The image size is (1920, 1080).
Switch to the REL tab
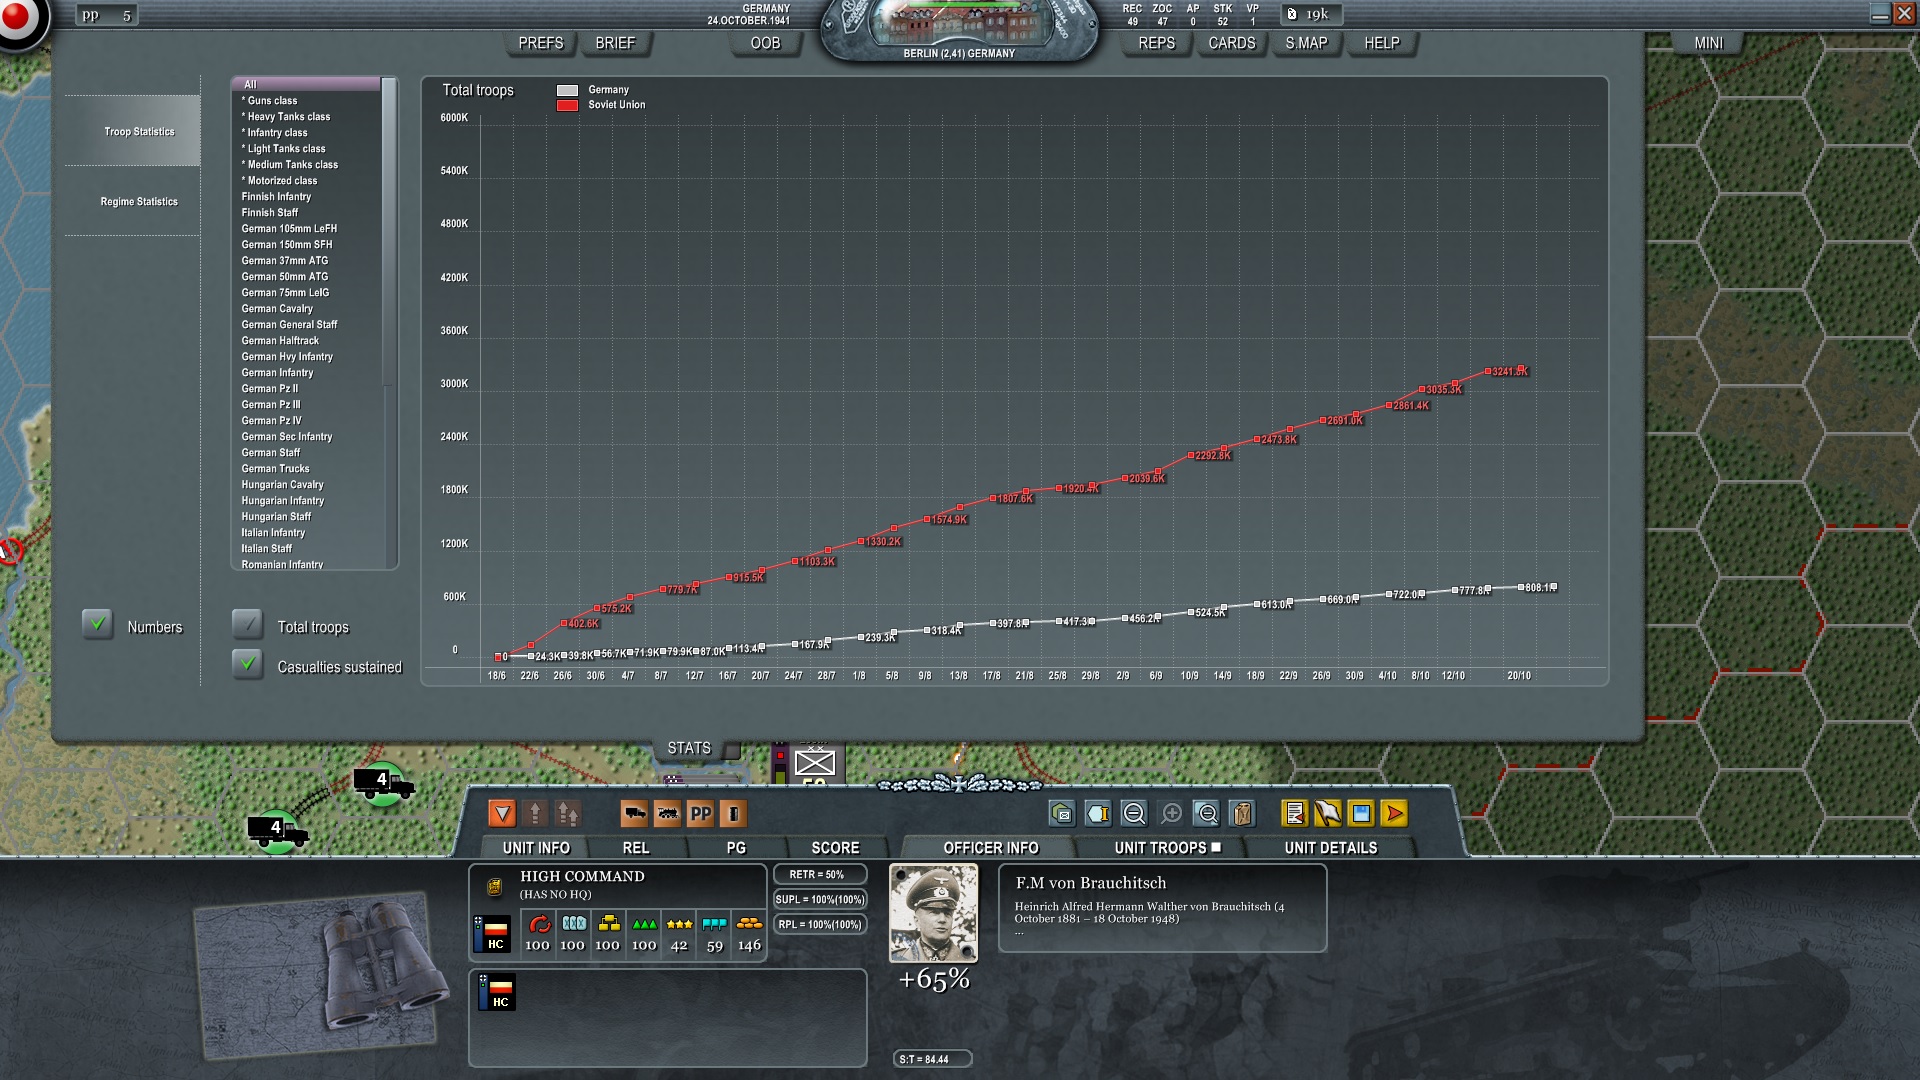coord(636,848)
